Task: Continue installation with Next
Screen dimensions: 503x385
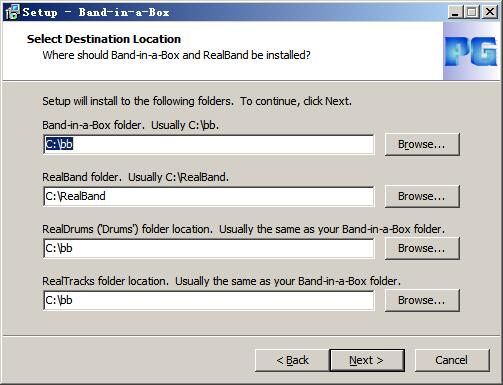Action: pyautogui.click(x=367, y=360)
